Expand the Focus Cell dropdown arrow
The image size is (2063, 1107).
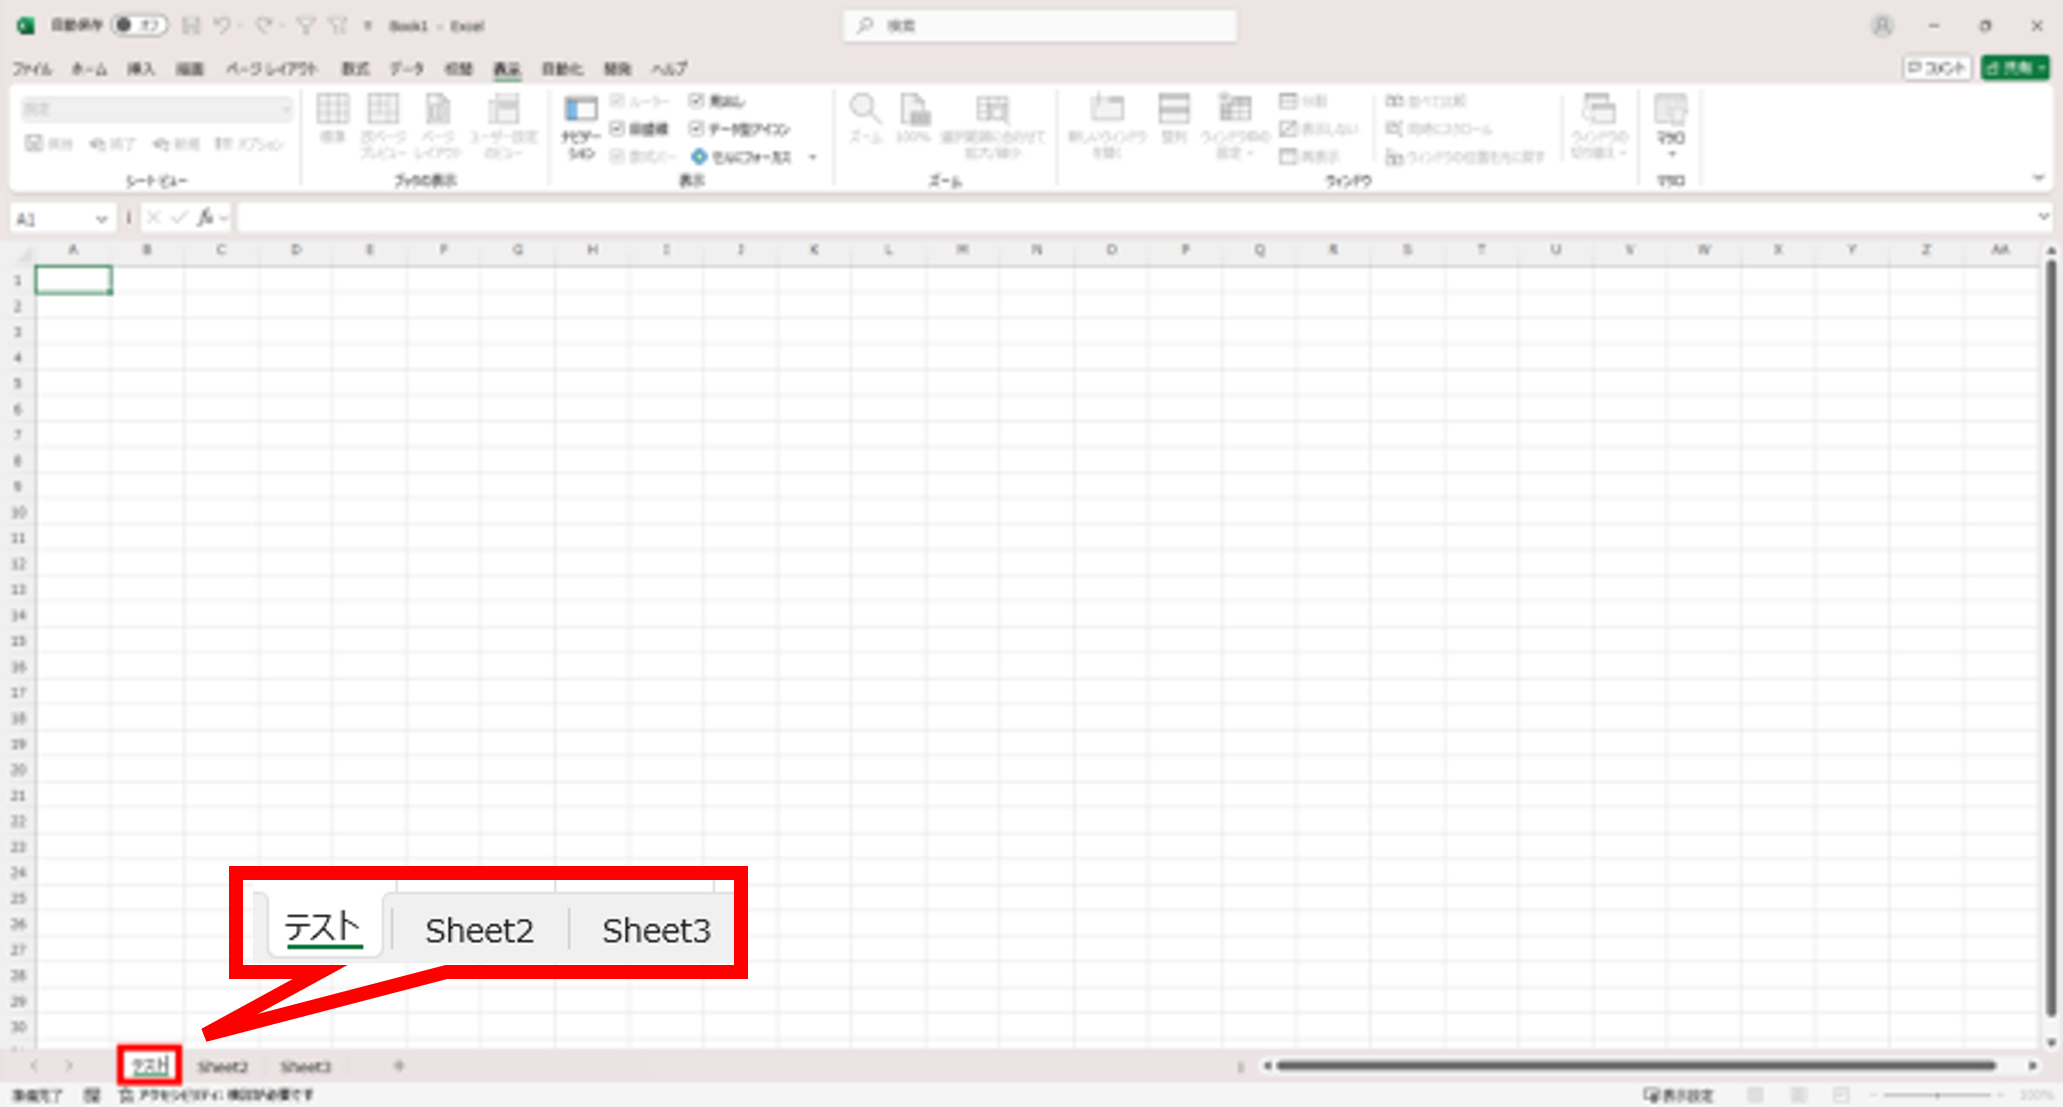pyautogui.click(x=813, y=157)
